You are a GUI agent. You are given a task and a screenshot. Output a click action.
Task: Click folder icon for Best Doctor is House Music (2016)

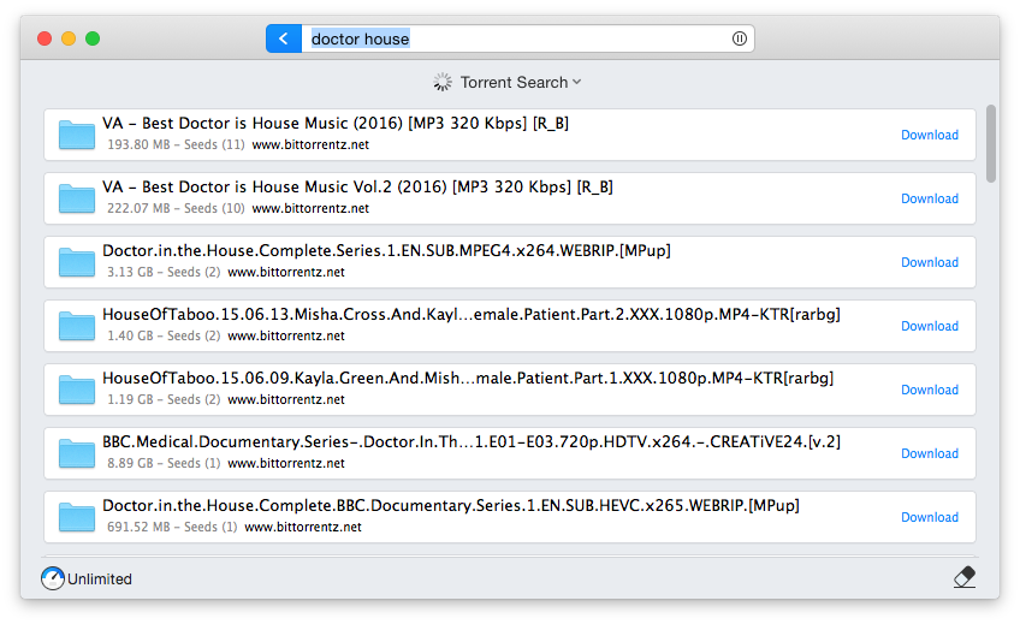(x=77, y=135)
